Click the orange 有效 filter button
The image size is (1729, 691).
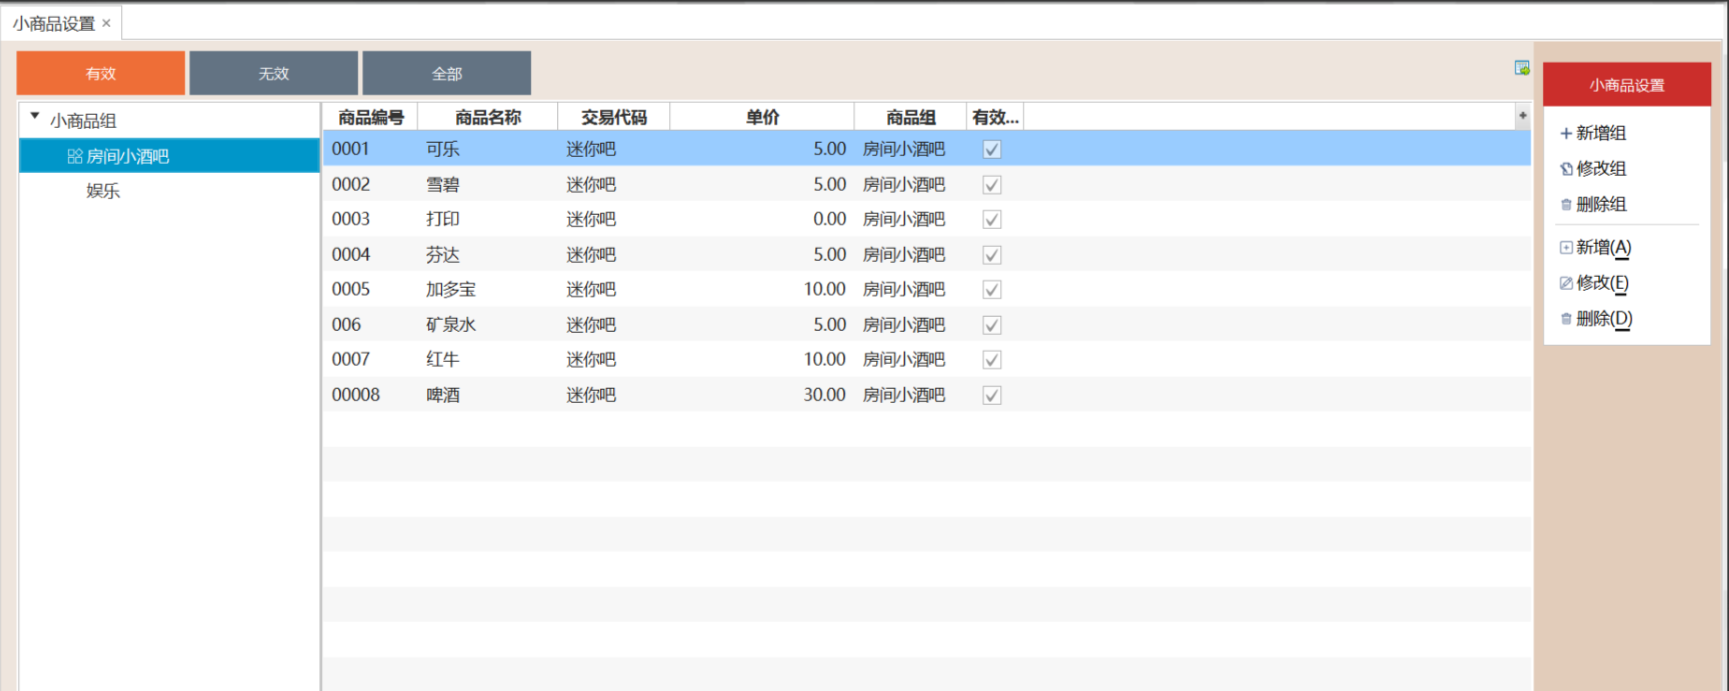(101, 73)
